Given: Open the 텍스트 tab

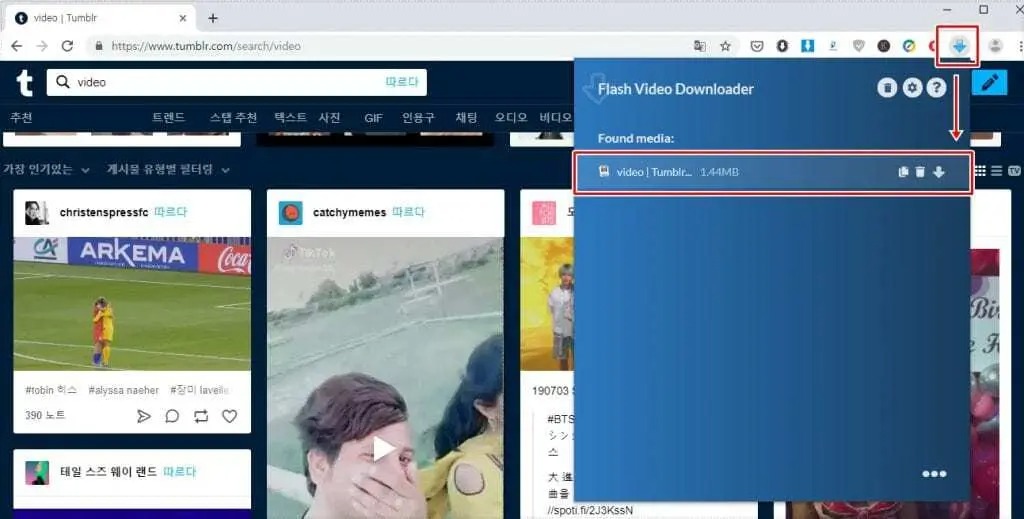Looking at the screenshot, I should (x=290, y=118).
